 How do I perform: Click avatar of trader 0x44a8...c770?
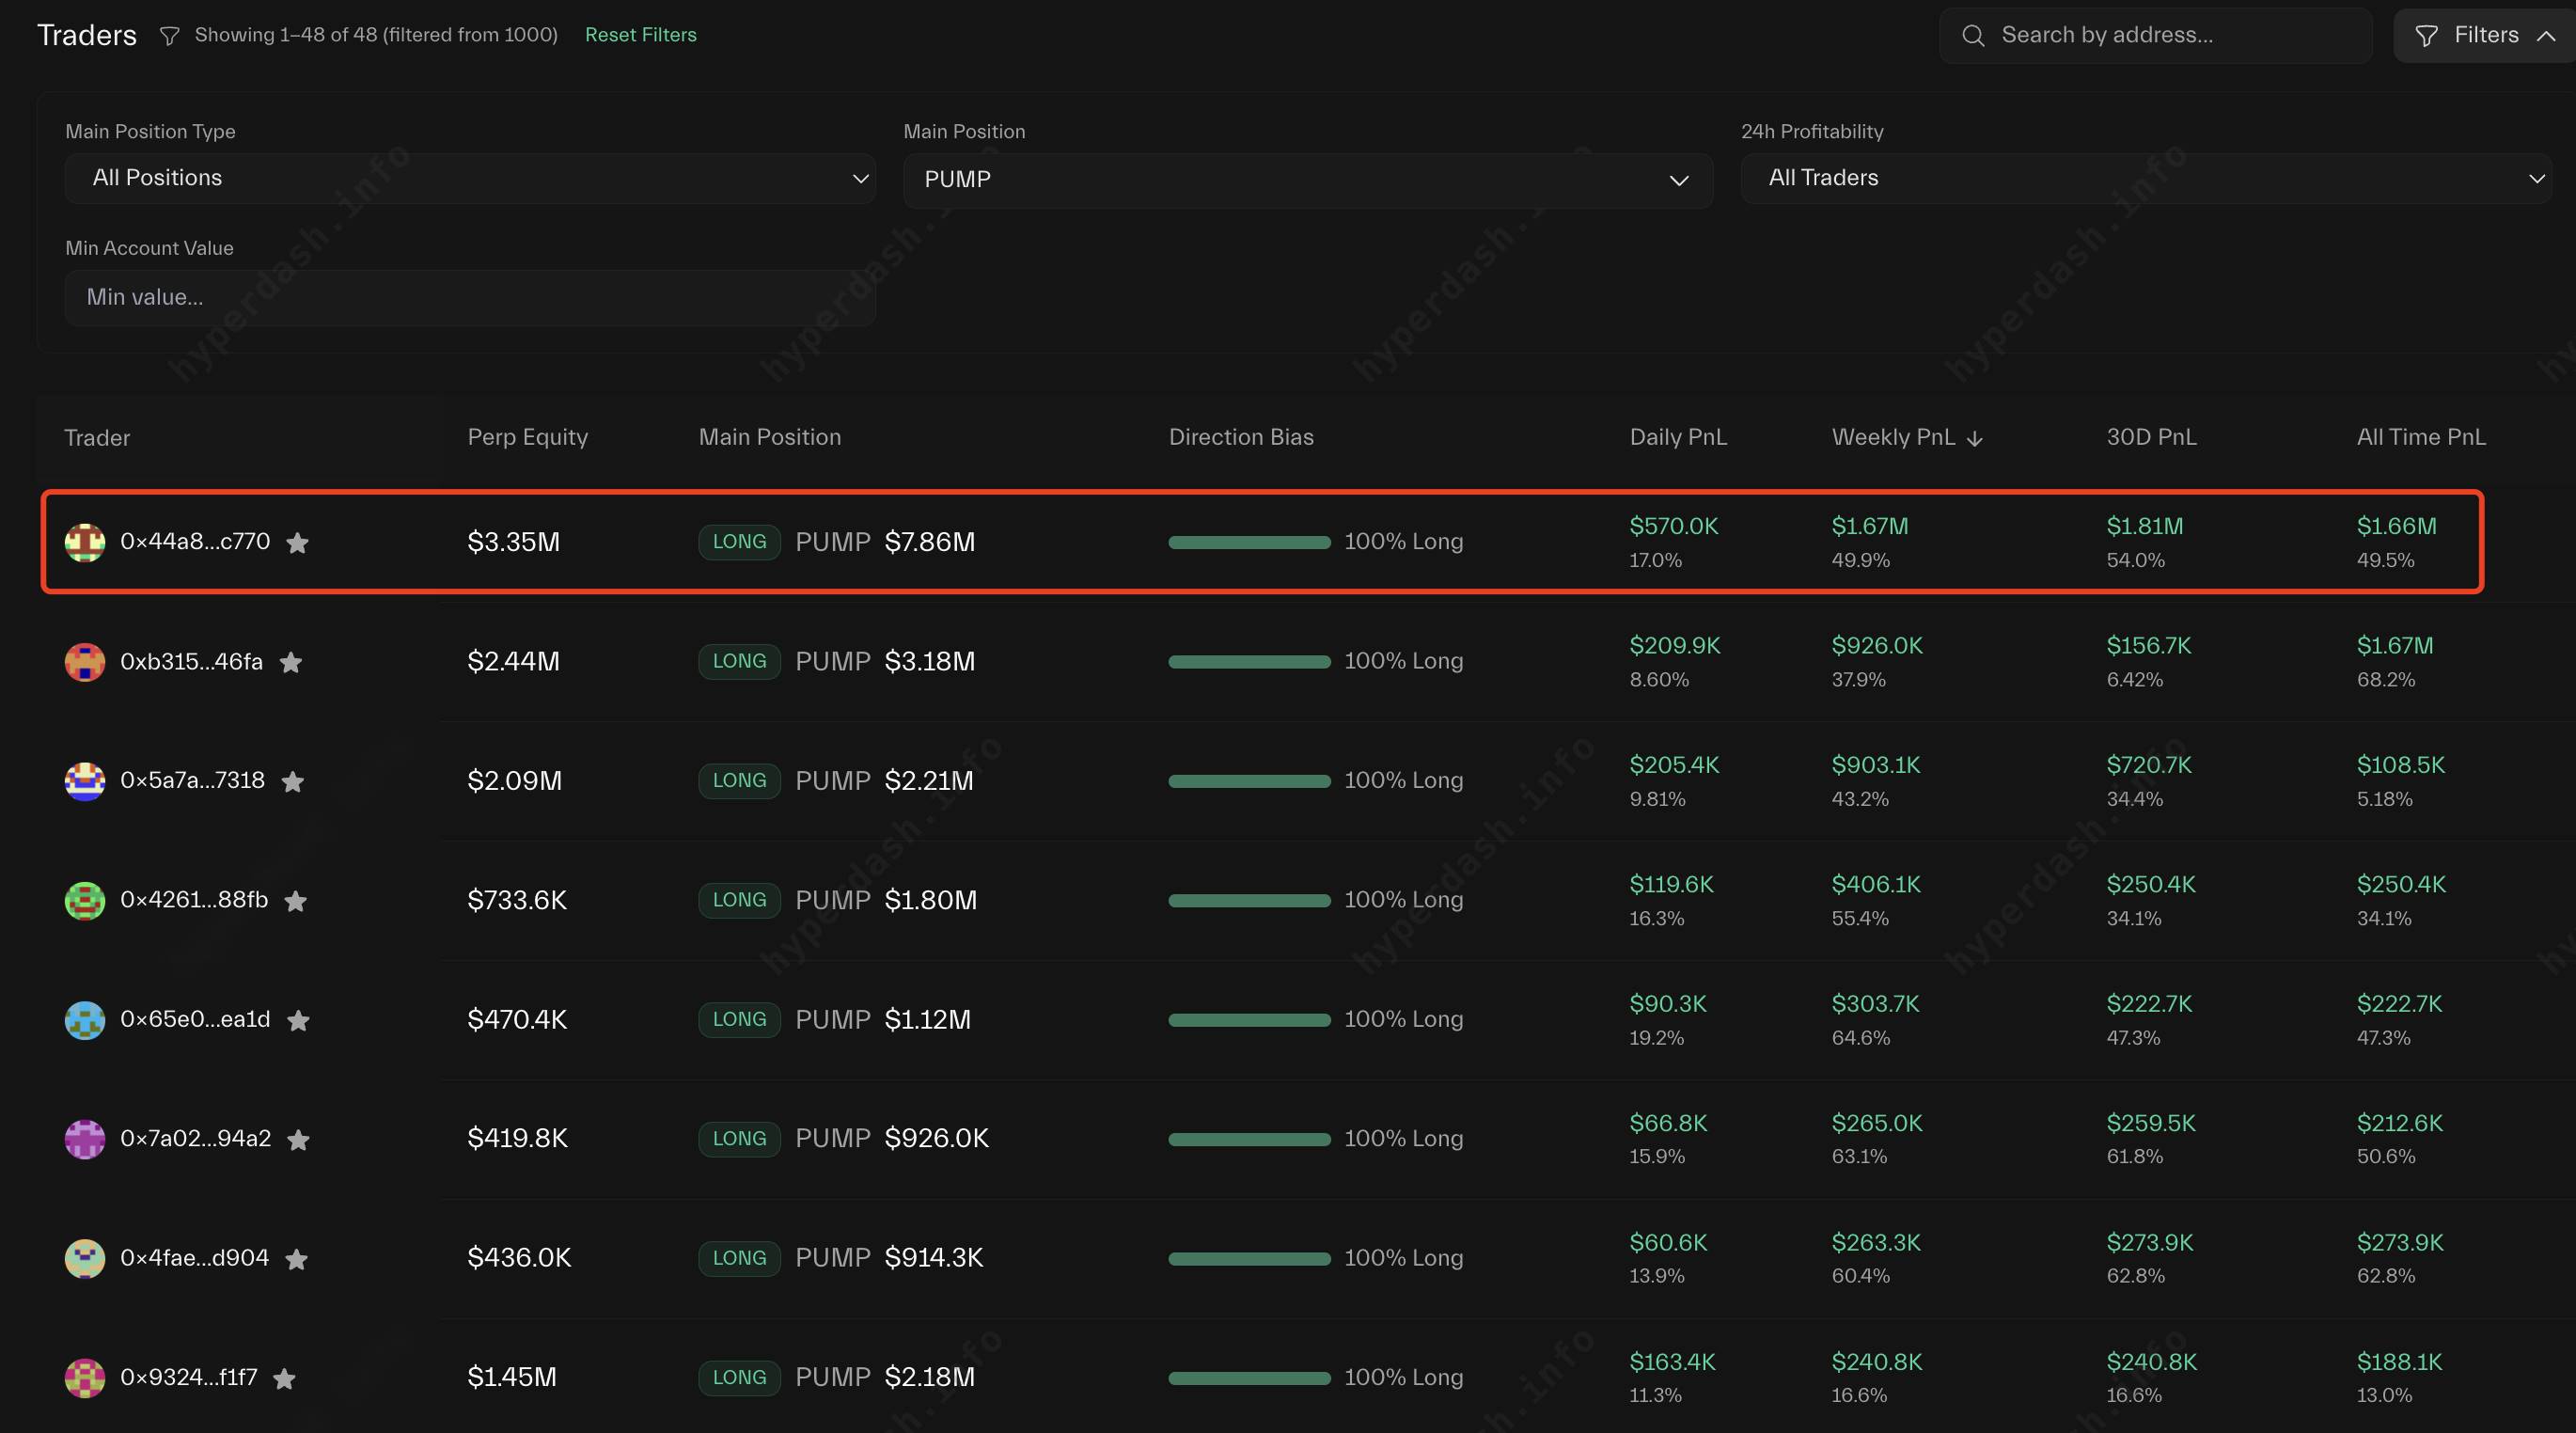pos(85,542)
